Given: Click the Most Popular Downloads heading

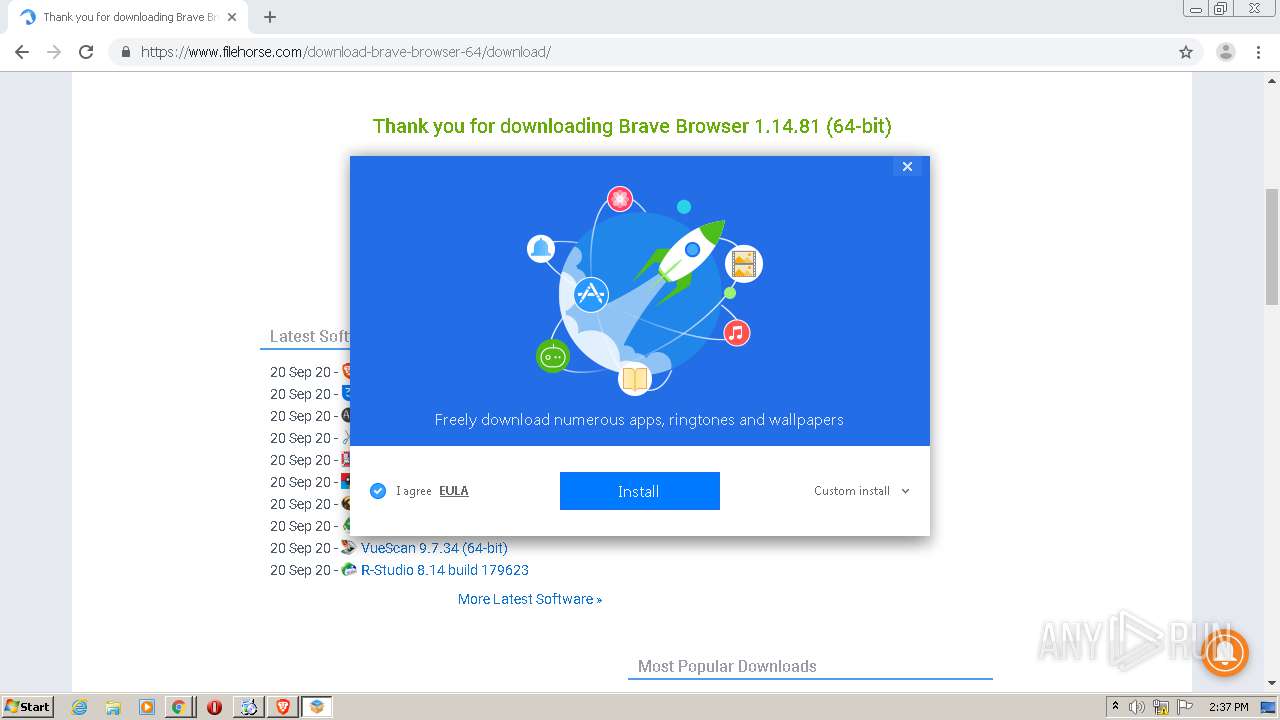Looking at the screenshot, I should [x=727, y=666].
